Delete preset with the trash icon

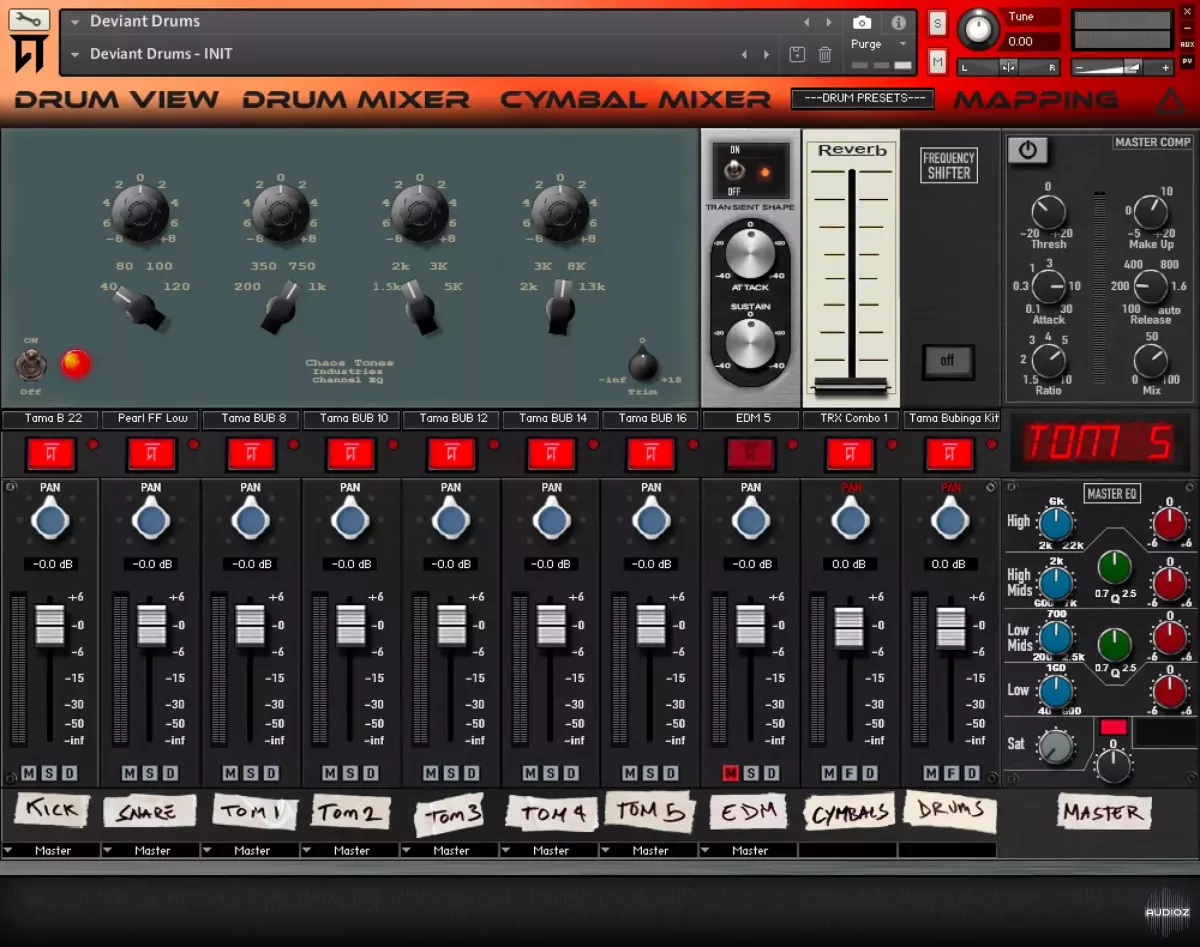tap(825, 55)
